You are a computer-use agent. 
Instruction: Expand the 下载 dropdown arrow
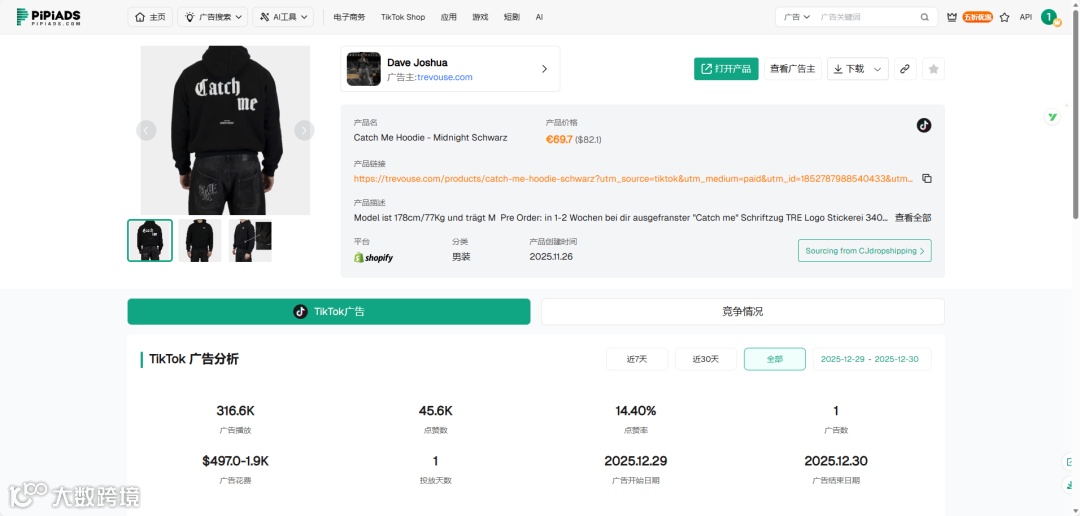point(877,69)
